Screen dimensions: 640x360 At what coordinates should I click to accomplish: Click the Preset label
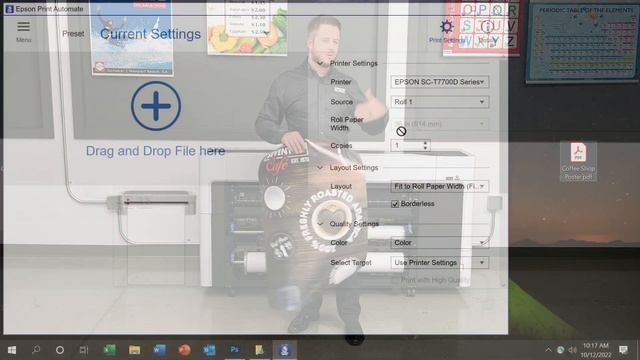(x=73, y=34)
